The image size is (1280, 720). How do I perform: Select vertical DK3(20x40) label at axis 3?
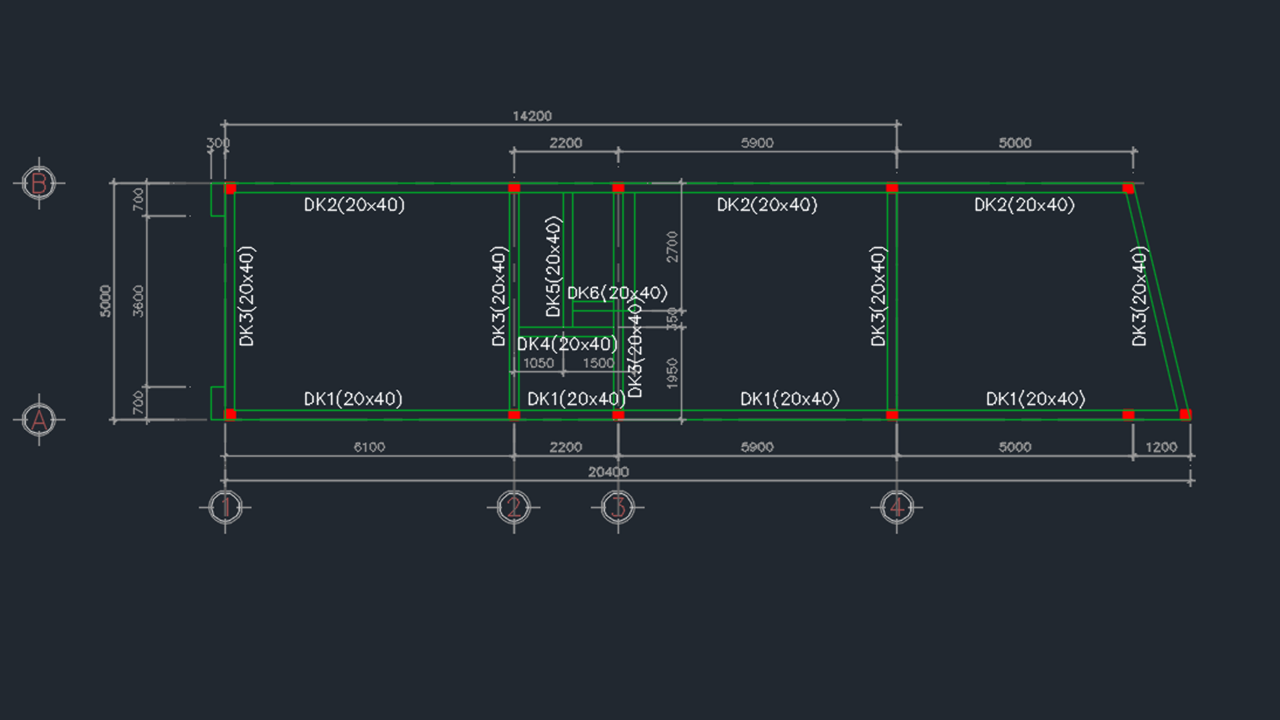pos(635,347)
